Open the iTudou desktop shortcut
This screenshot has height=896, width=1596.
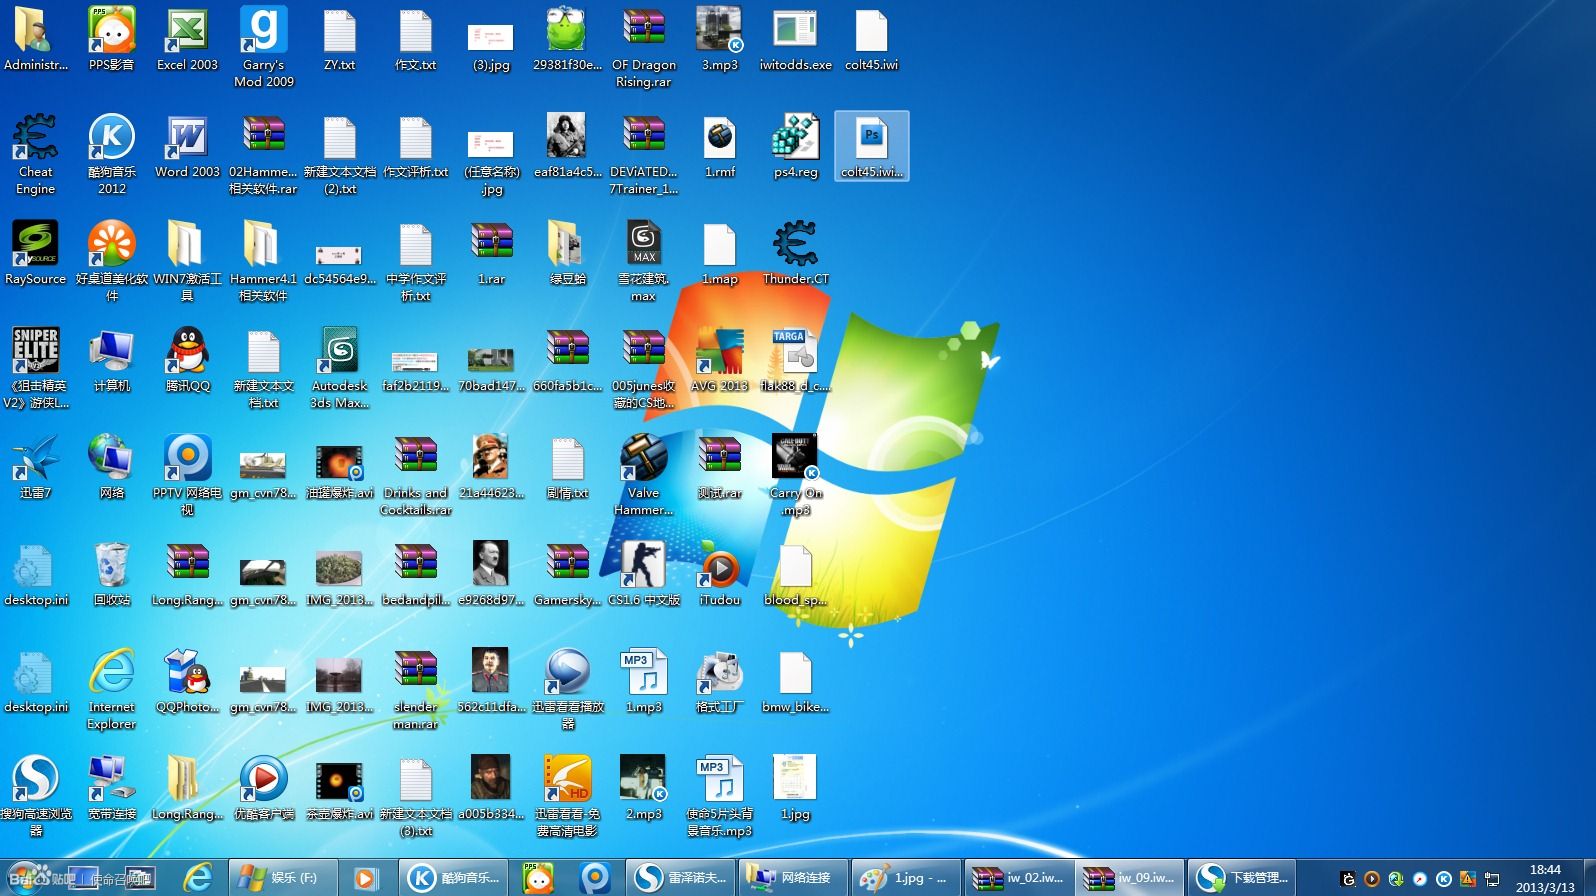click(719, 575)
